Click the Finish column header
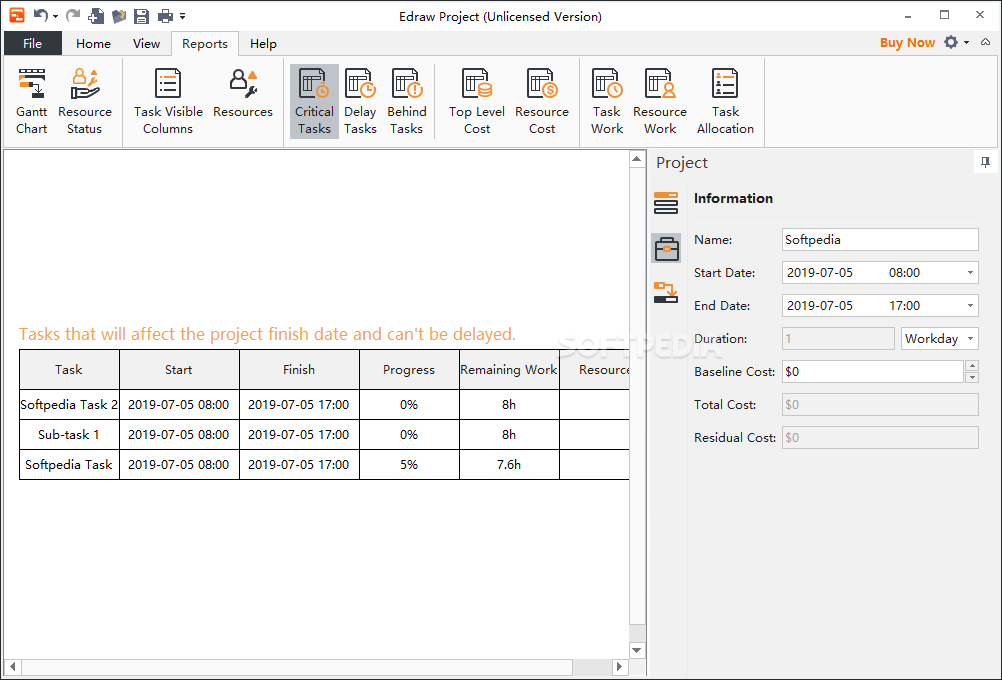This screenshot has width=1002, height=680. [x=299, y=369]
